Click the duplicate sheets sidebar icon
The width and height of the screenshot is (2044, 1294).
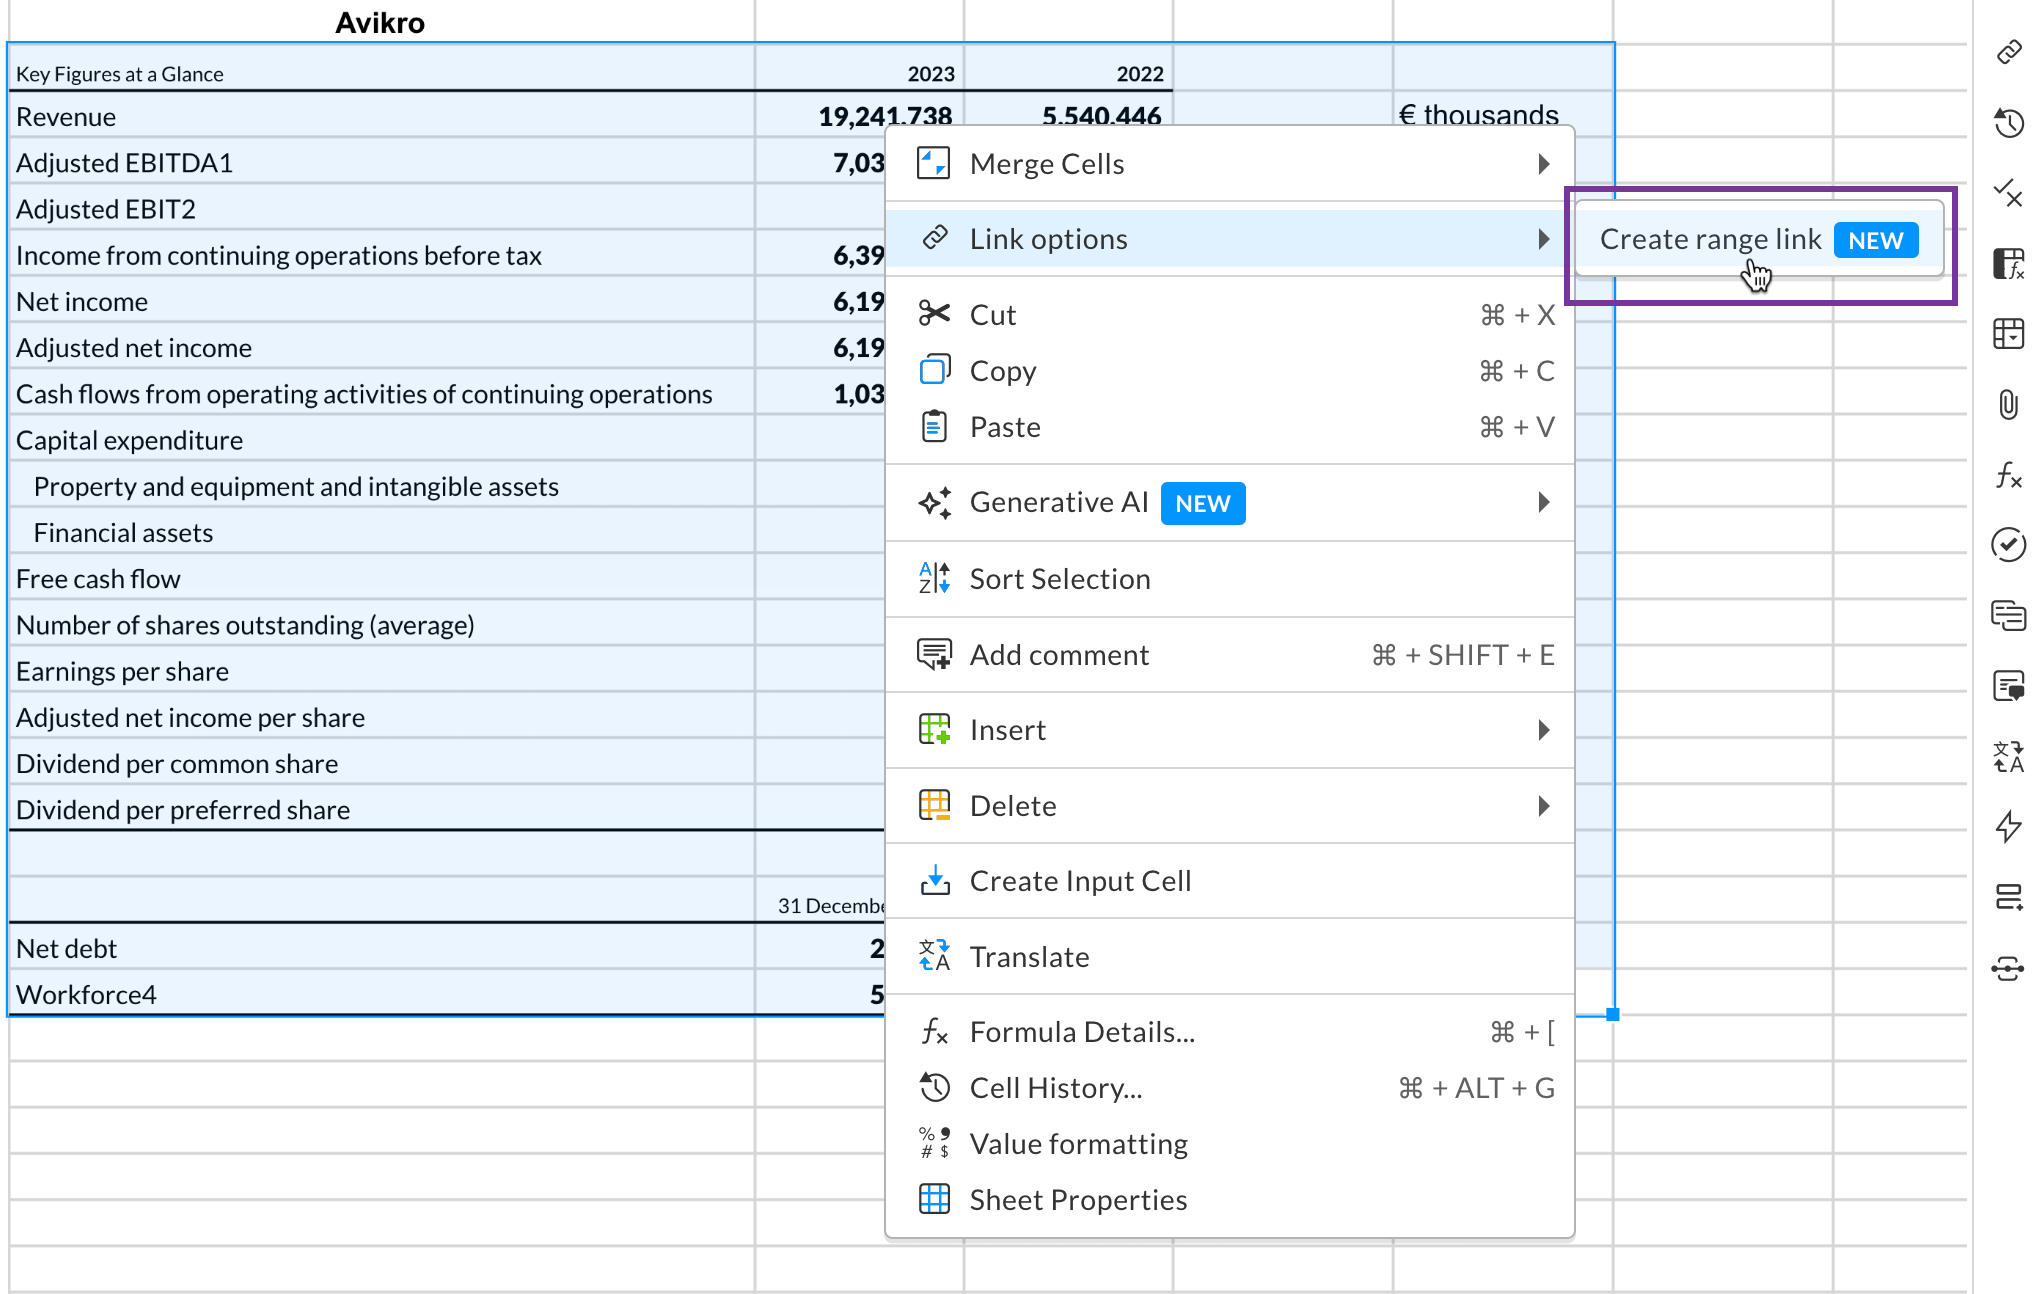click(x=2010, y=616)
